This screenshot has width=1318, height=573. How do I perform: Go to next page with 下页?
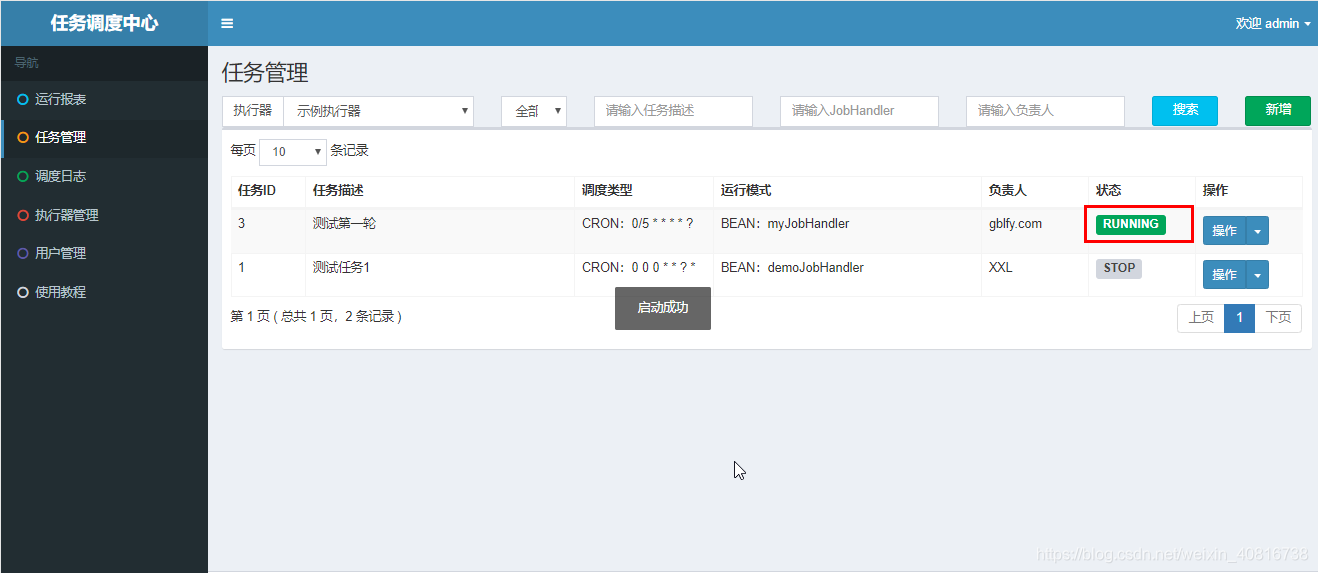pyautogui.click(x=1278, y=318)
